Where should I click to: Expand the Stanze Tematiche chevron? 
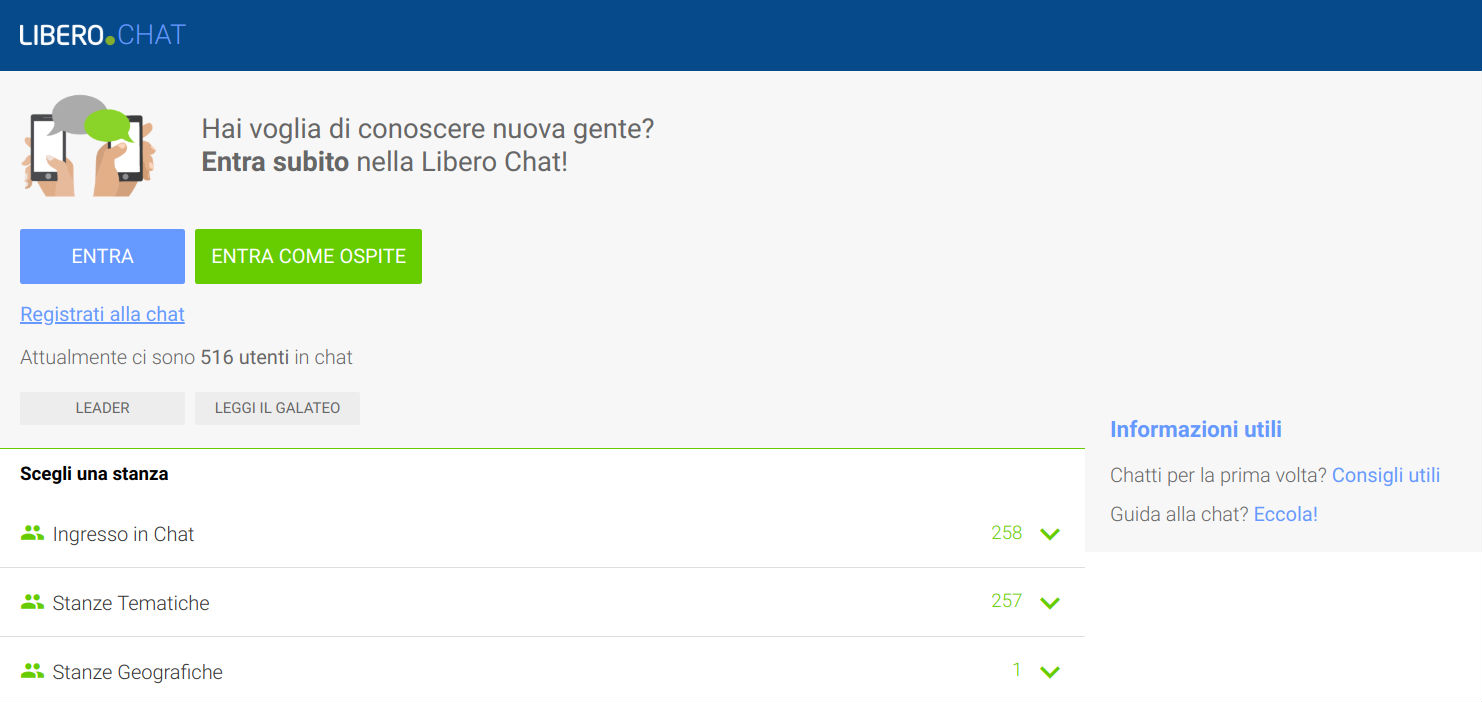[x=1049, y=602]
